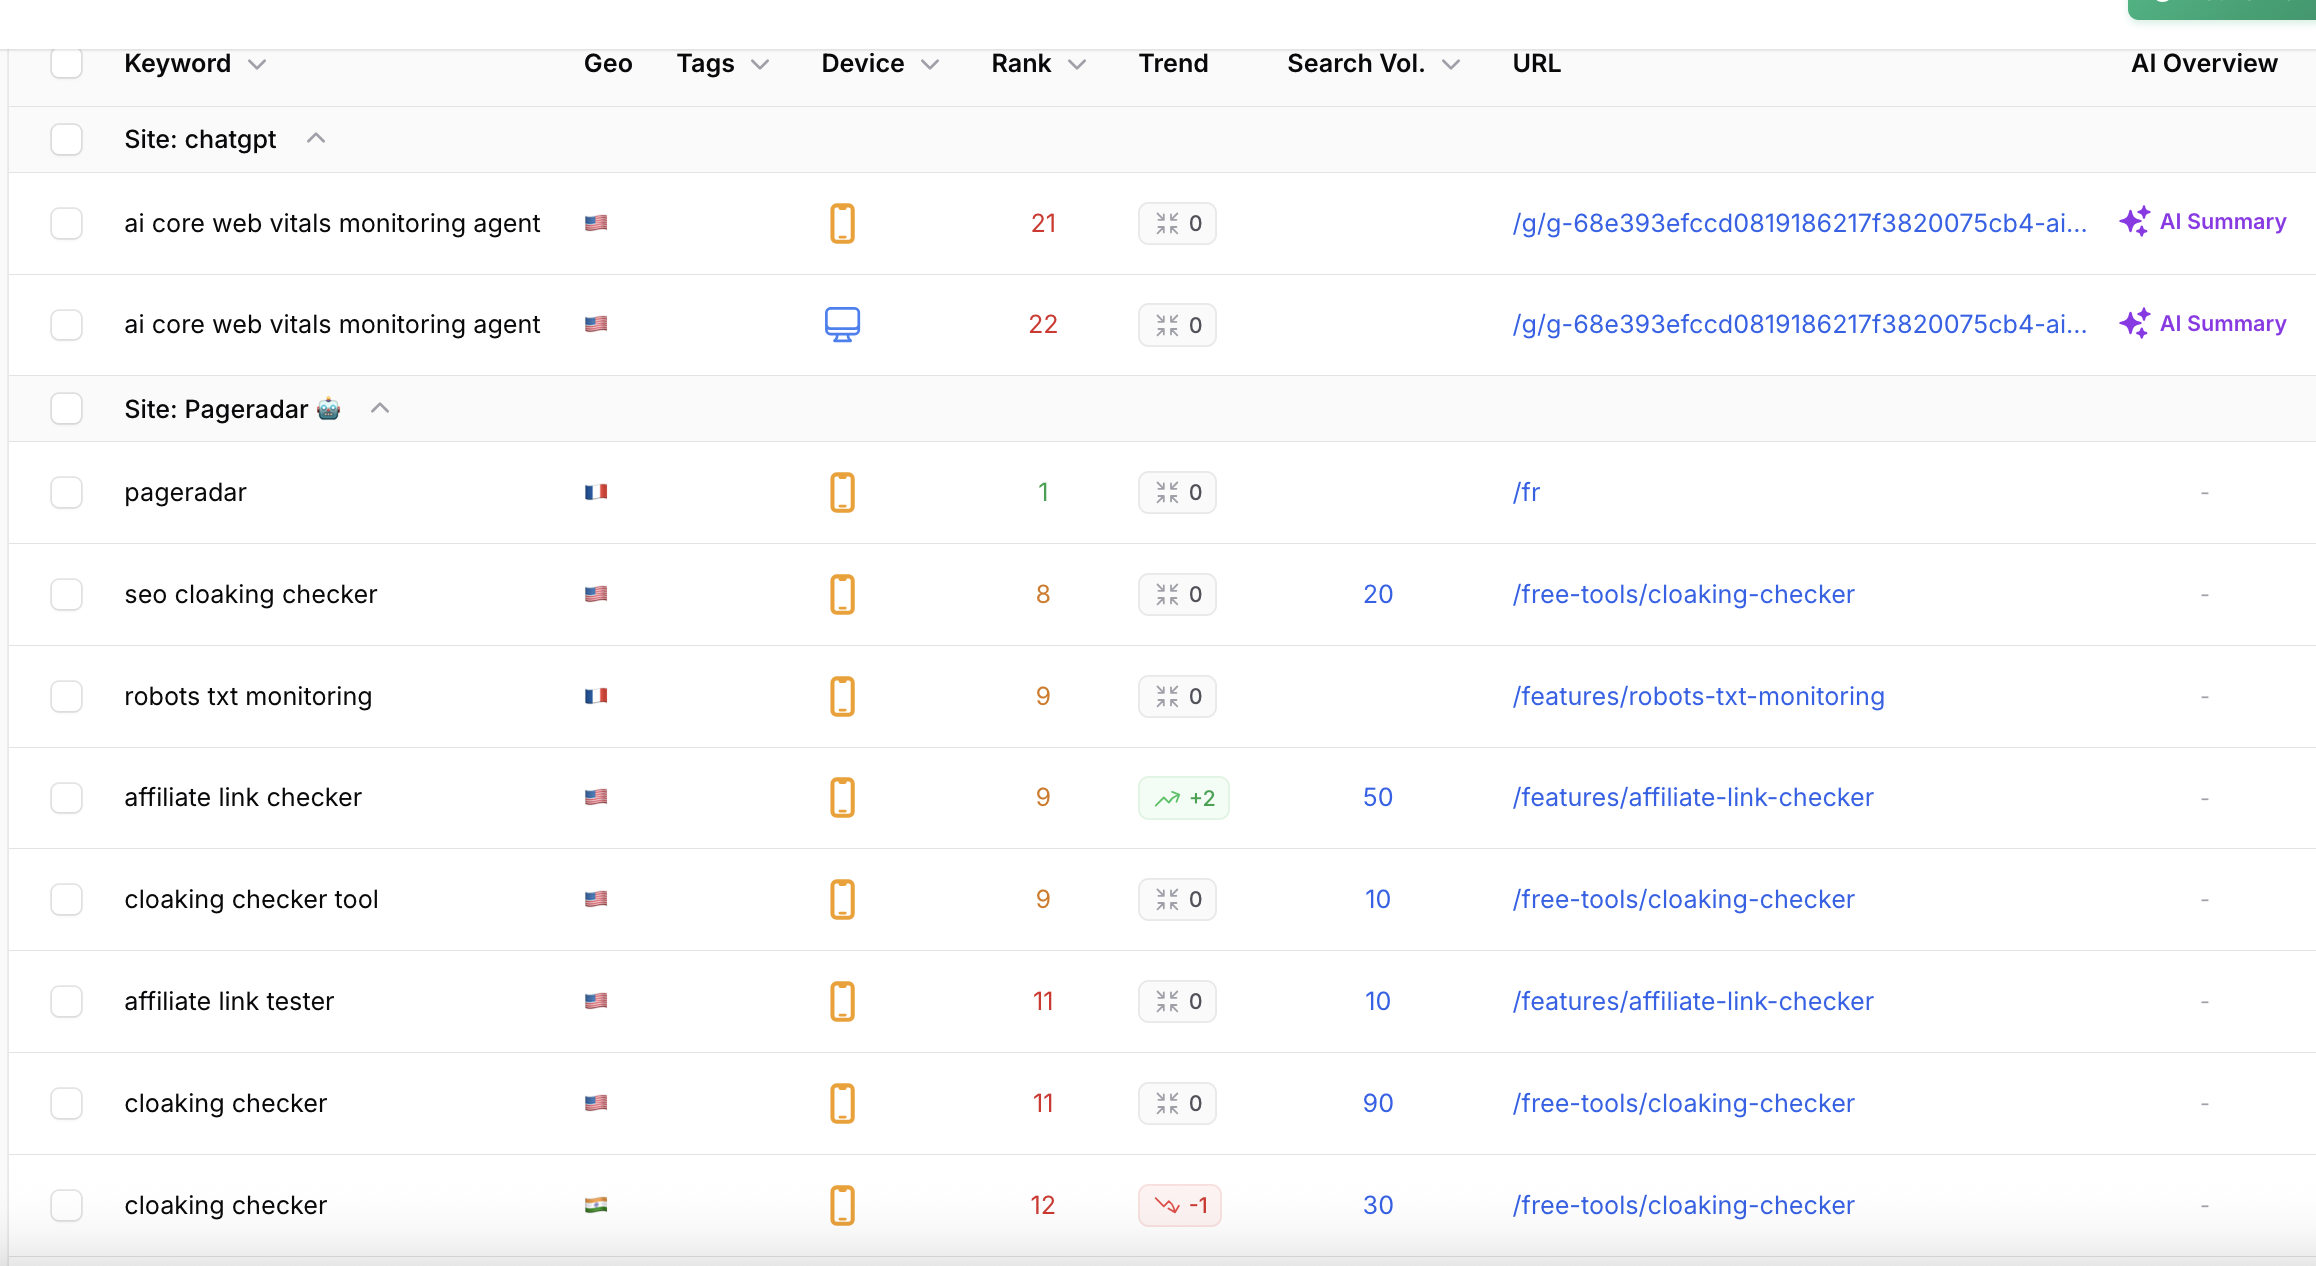
Task: Click the France flag next to pageradar
Action: [x=596, y=492]
